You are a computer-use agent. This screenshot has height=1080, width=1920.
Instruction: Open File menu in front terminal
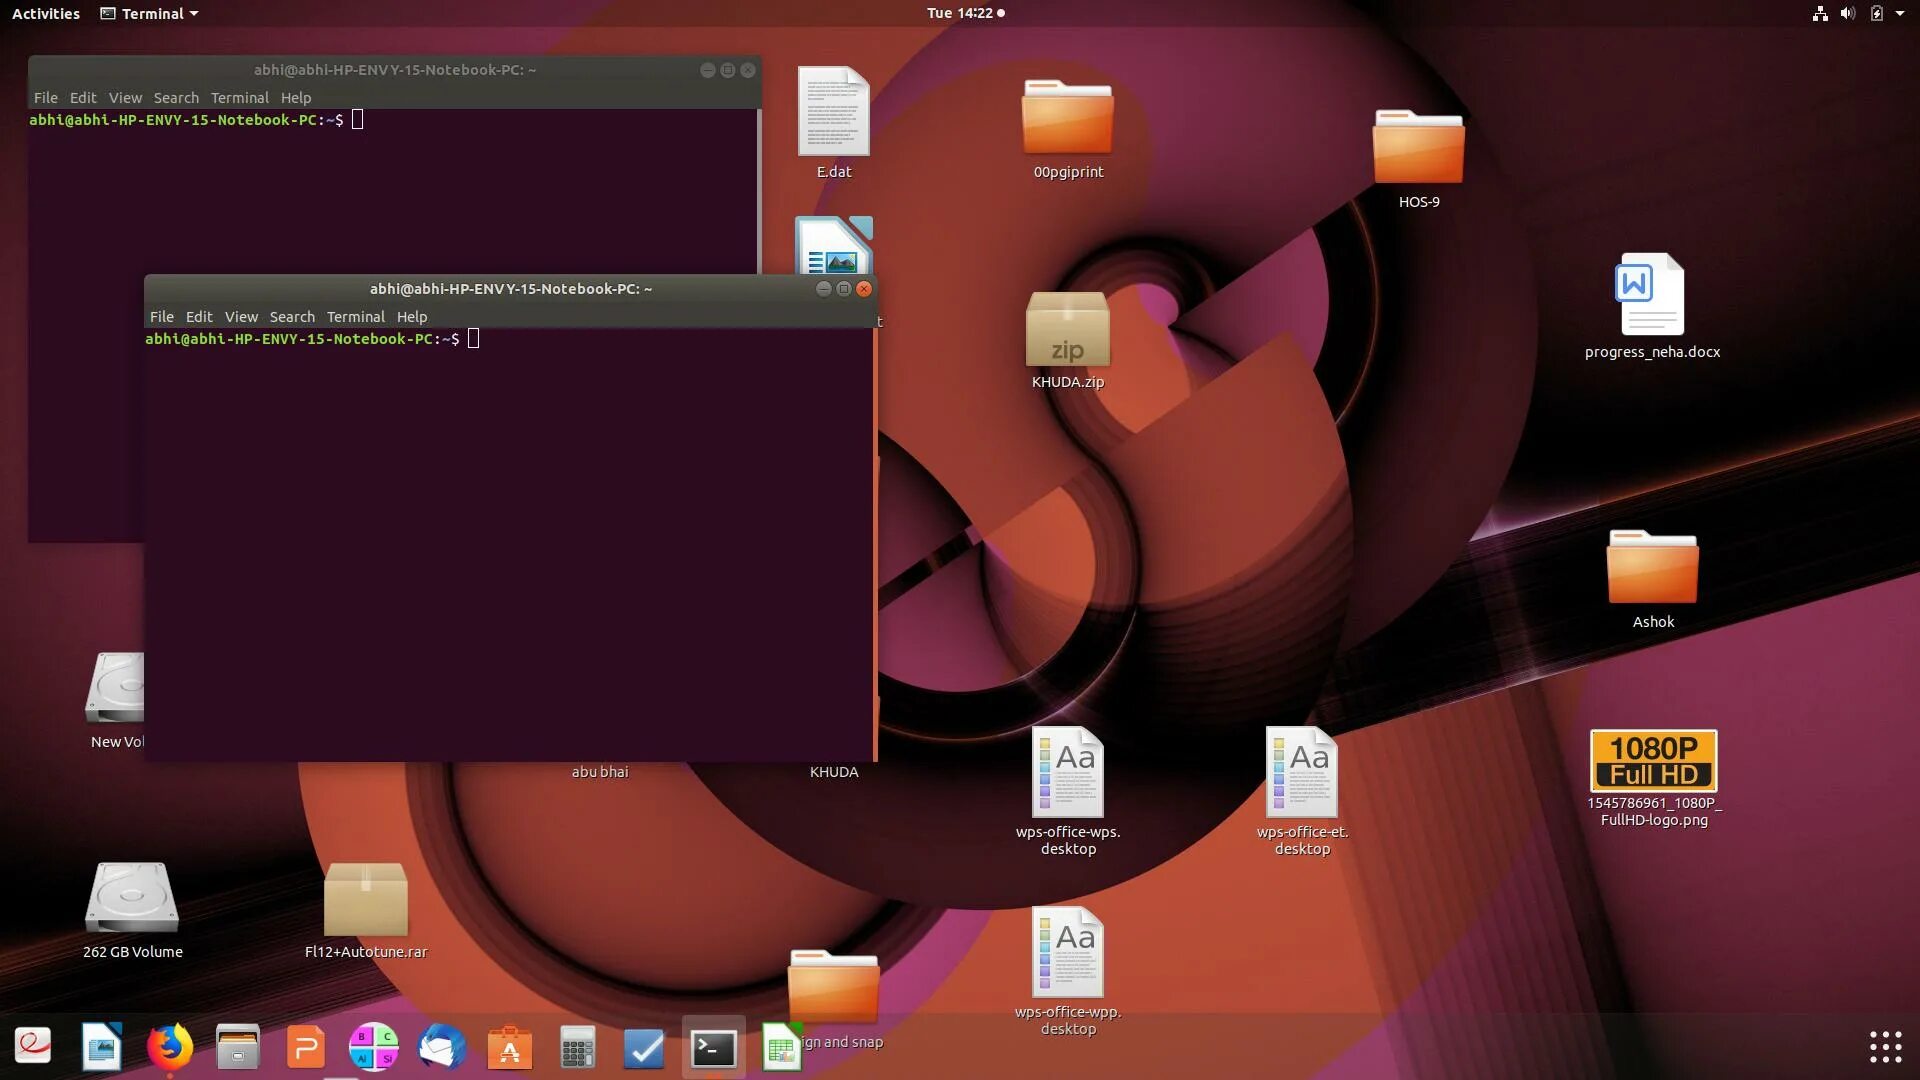[161, 316]
